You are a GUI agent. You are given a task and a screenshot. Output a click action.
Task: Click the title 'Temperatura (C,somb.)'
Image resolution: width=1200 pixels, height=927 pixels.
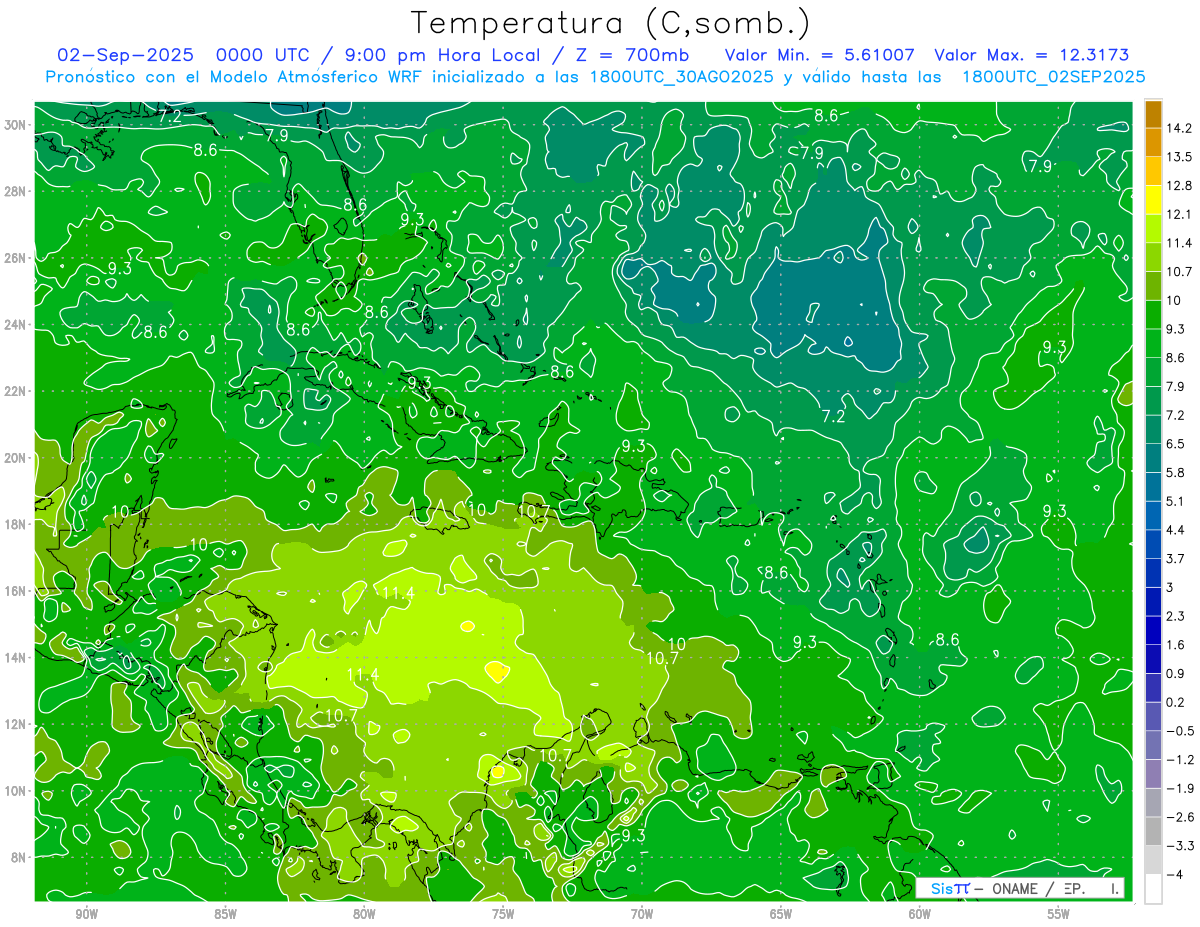[611, 23]
